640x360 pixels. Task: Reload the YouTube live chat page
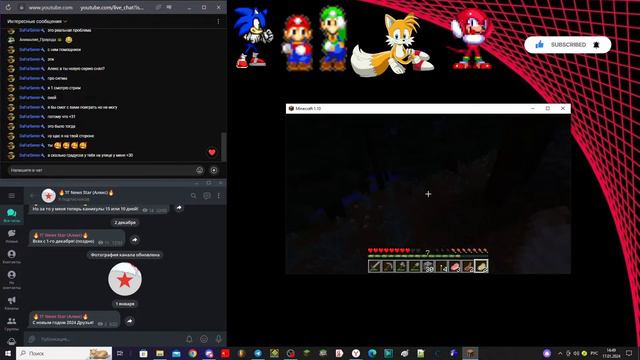point(8,7)
